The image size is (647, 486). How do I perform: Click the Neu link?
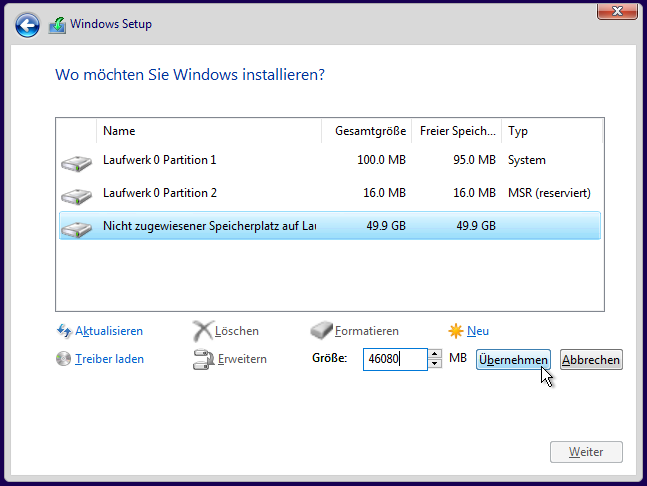(x=478, y=331)
